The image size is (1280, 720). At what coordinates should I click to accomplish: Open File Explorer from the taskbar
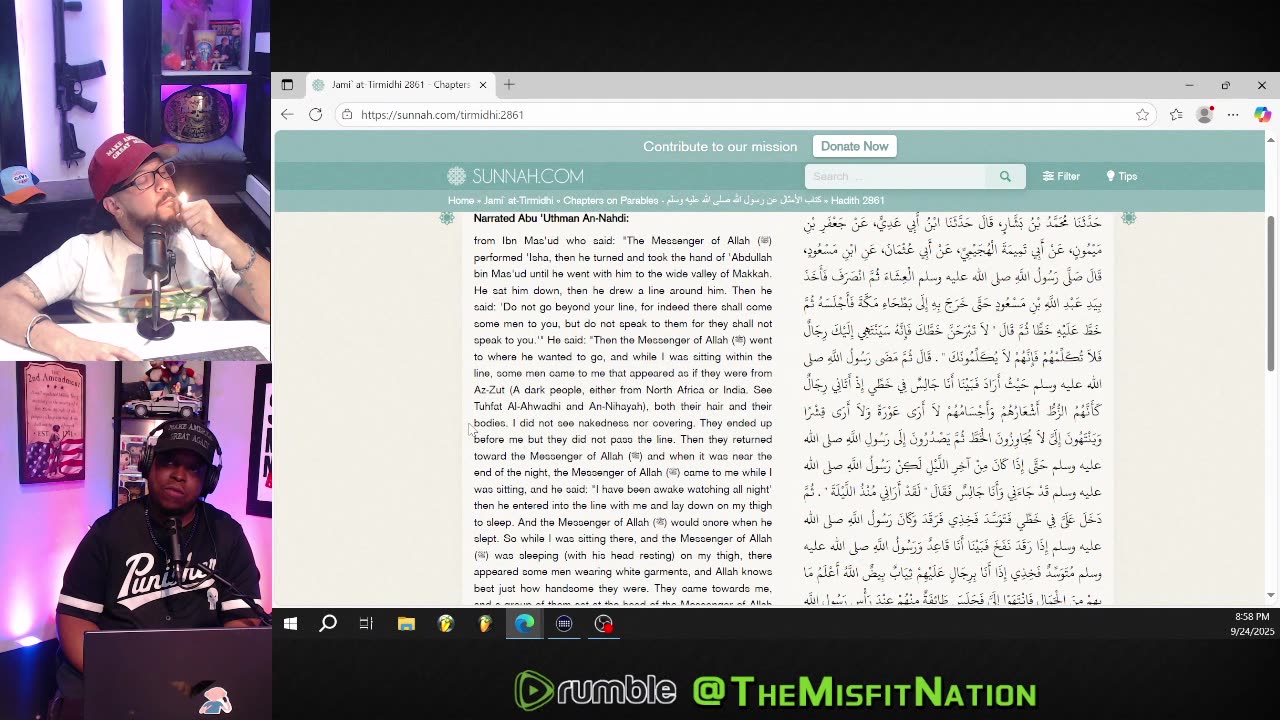click(406, 624)
